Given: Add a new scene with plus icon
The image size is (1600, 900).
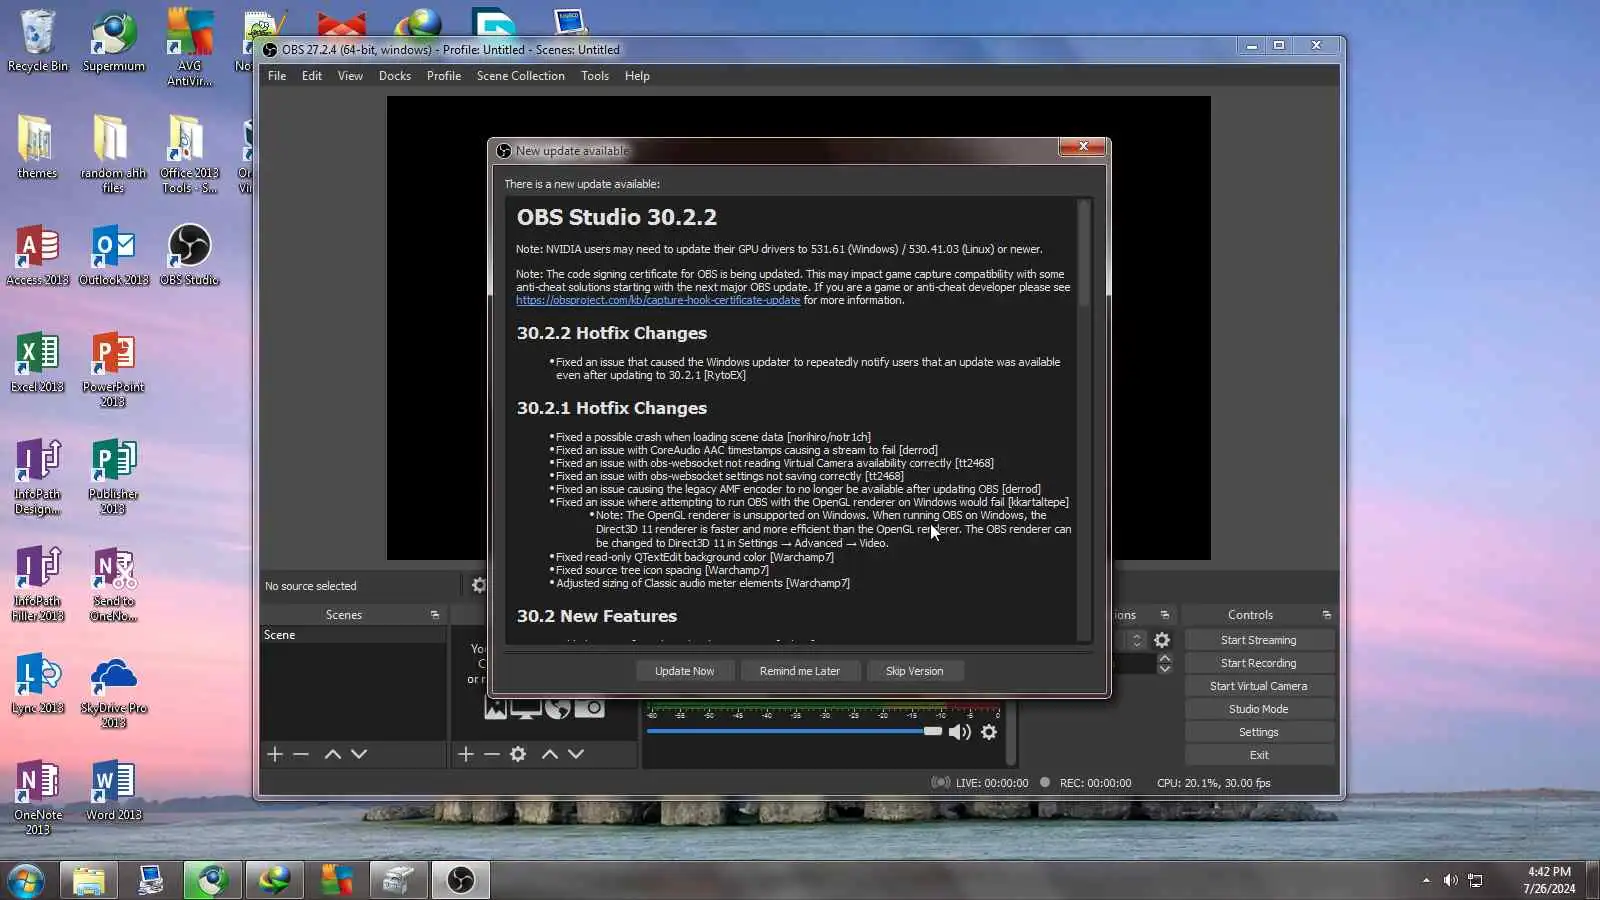Looking at the screenshot, I should [x=275, y=754].
